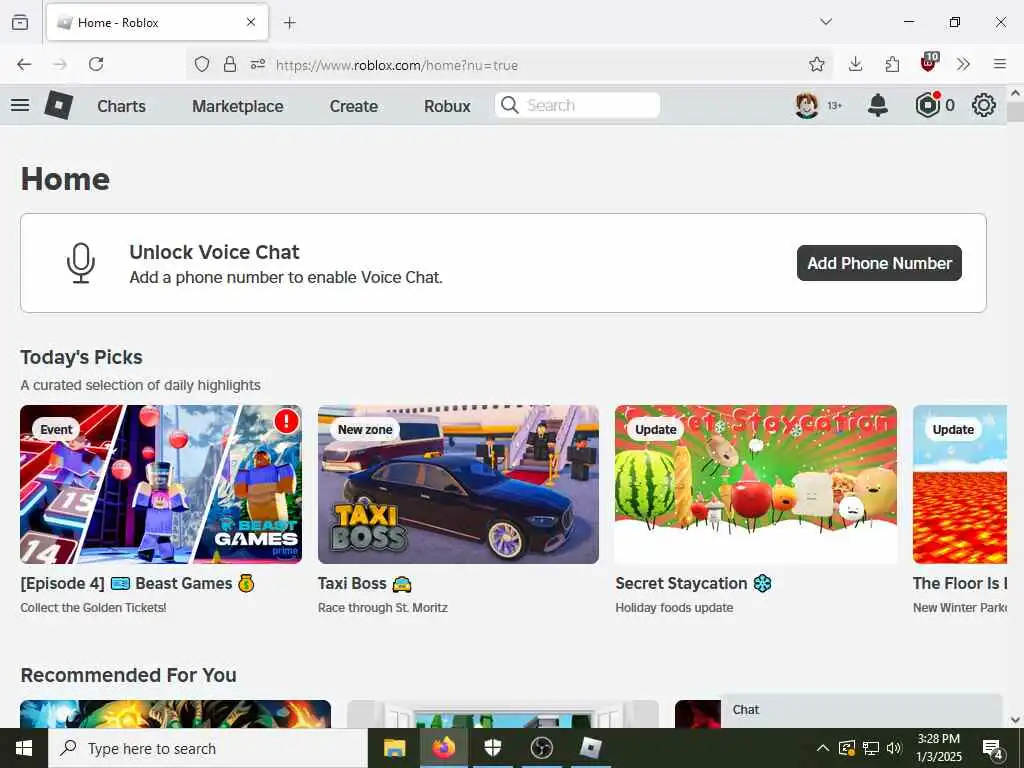The height and width of the screenshot is (768, 1024).
Task: Open the Windows notification center
Action: pyautogui.click(x=993, y=749)
